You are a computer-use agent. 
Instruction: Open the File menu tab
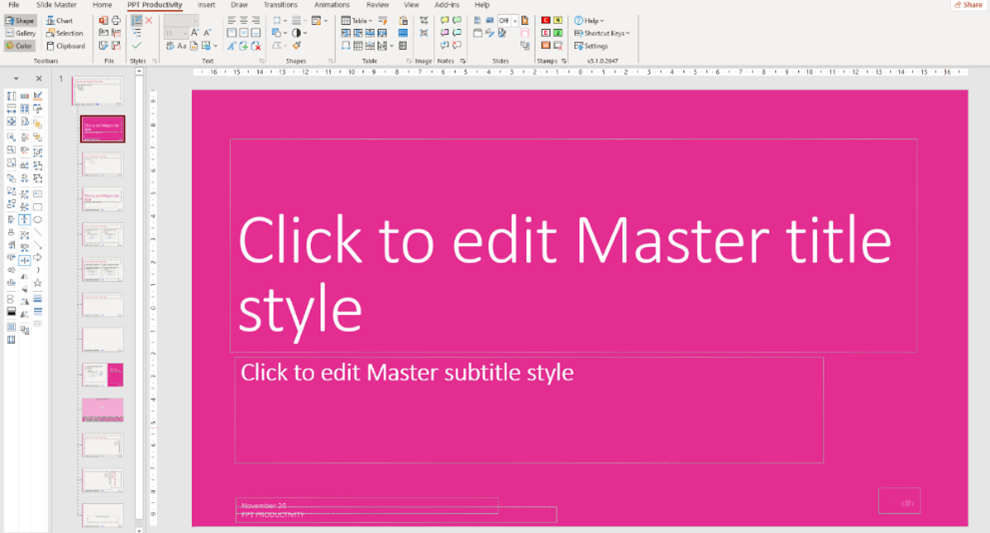click(x=14, y=4)
